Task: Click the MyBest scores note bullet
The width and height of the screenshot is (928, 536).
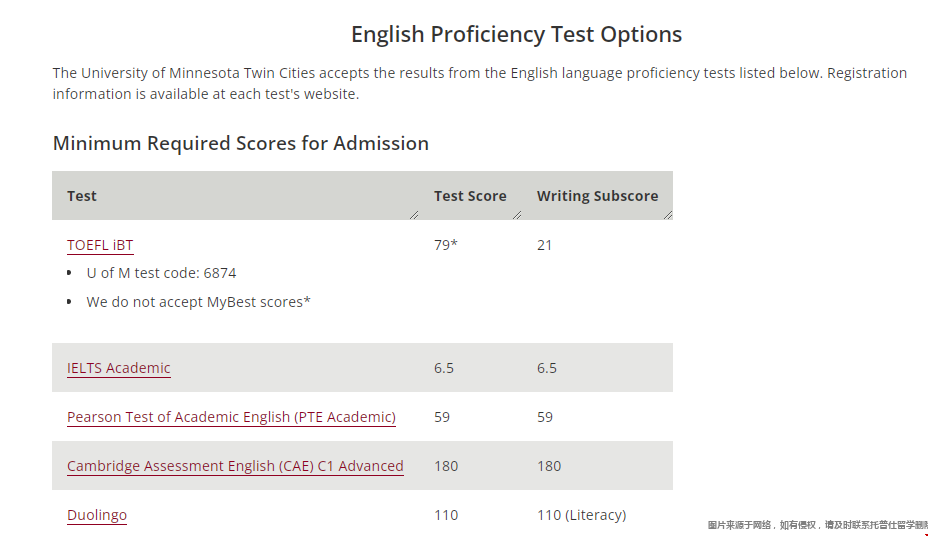Action: pos(198,302)
